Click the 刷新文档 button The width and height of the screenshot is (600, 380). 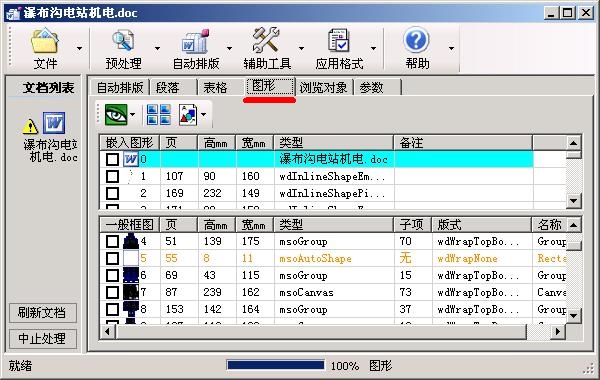(x=42, y=313)
